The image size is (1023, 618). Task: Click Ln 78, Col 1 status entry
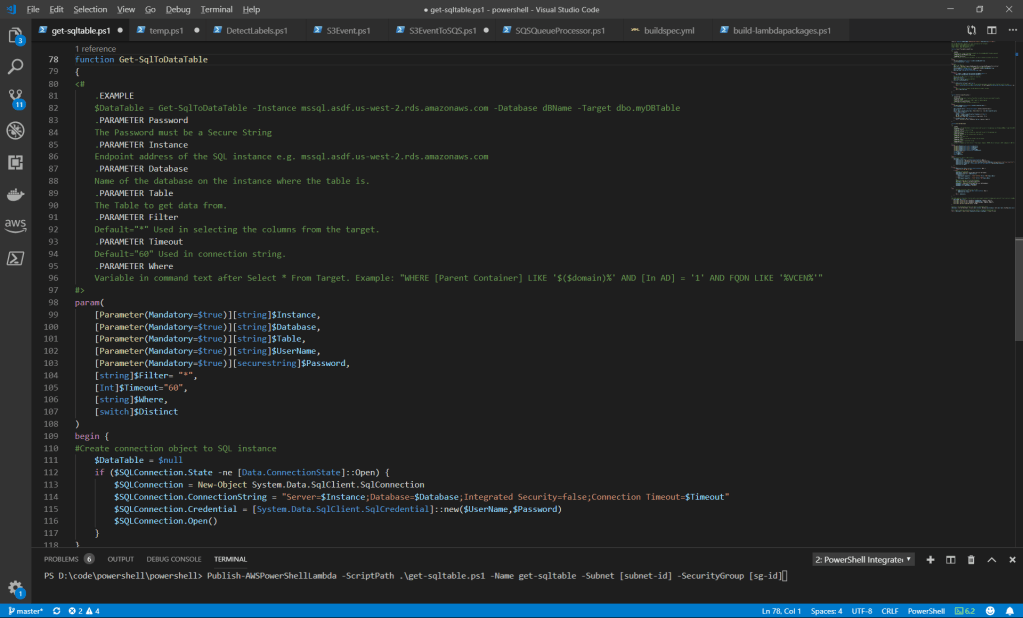click(x=781, y=611)
